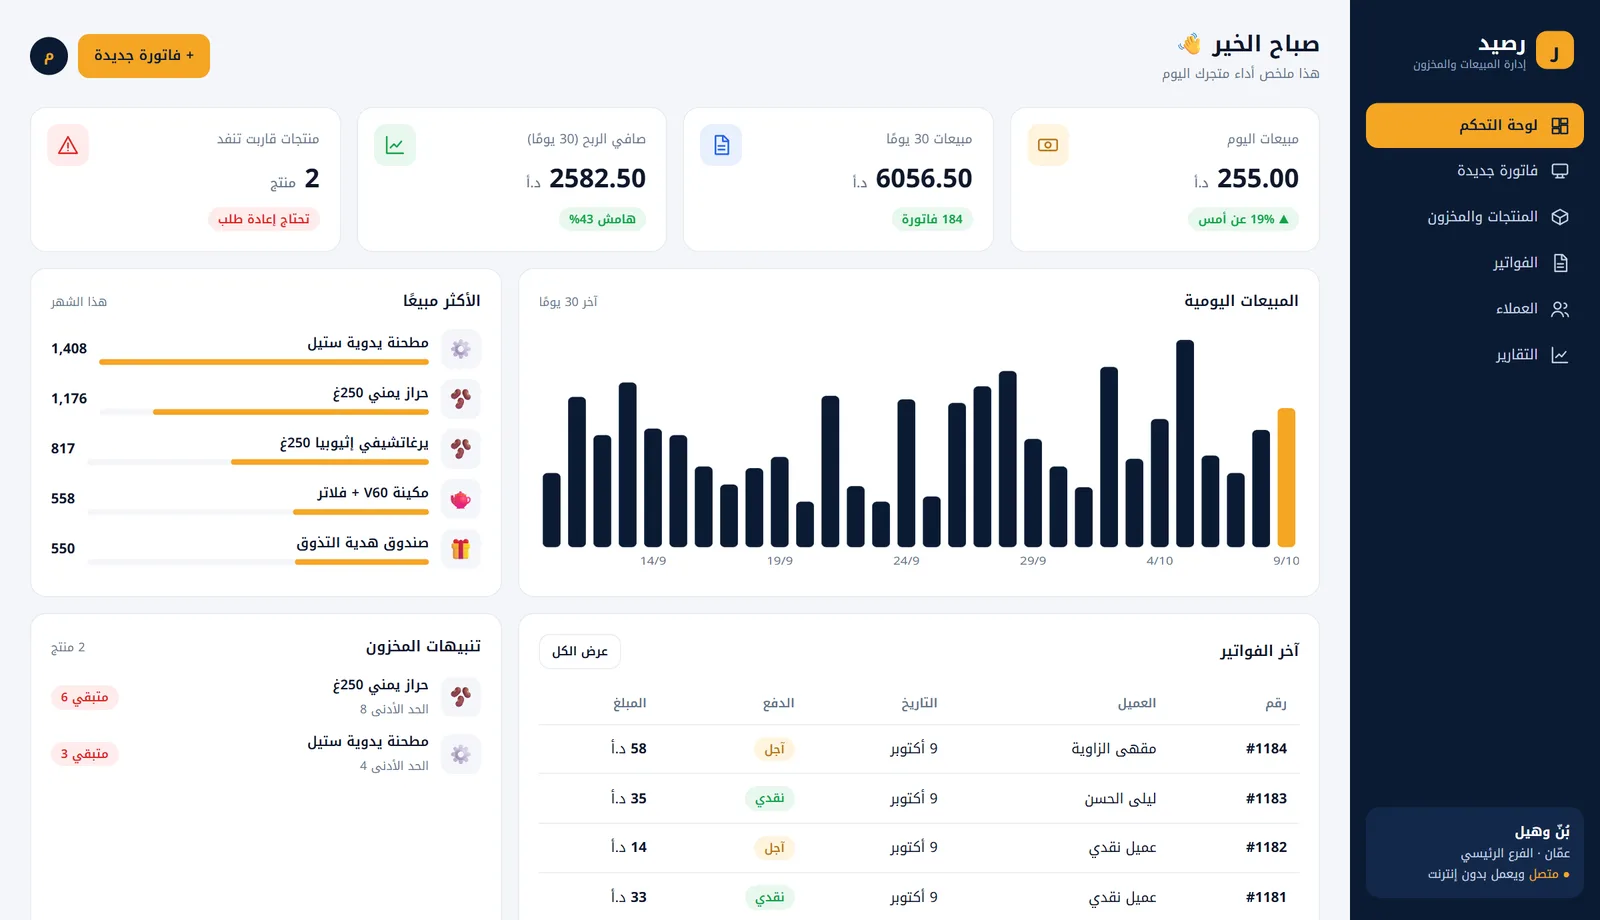Screen dimensions: 1600x920
Task: Click the بُنّ وهيل branch card
Action: [1474, 853]
